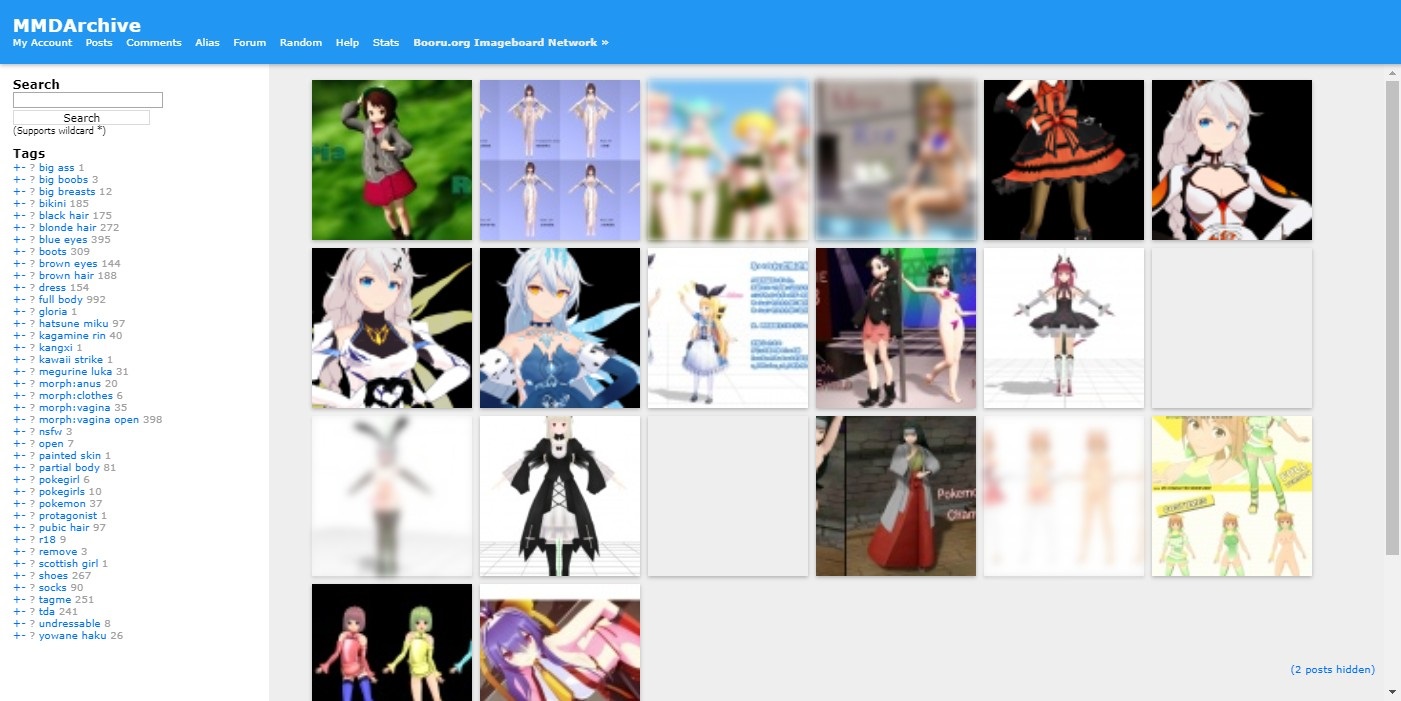
Task: Add 'kangxi' tag using its plus sign
Action: tap(16, 348)
